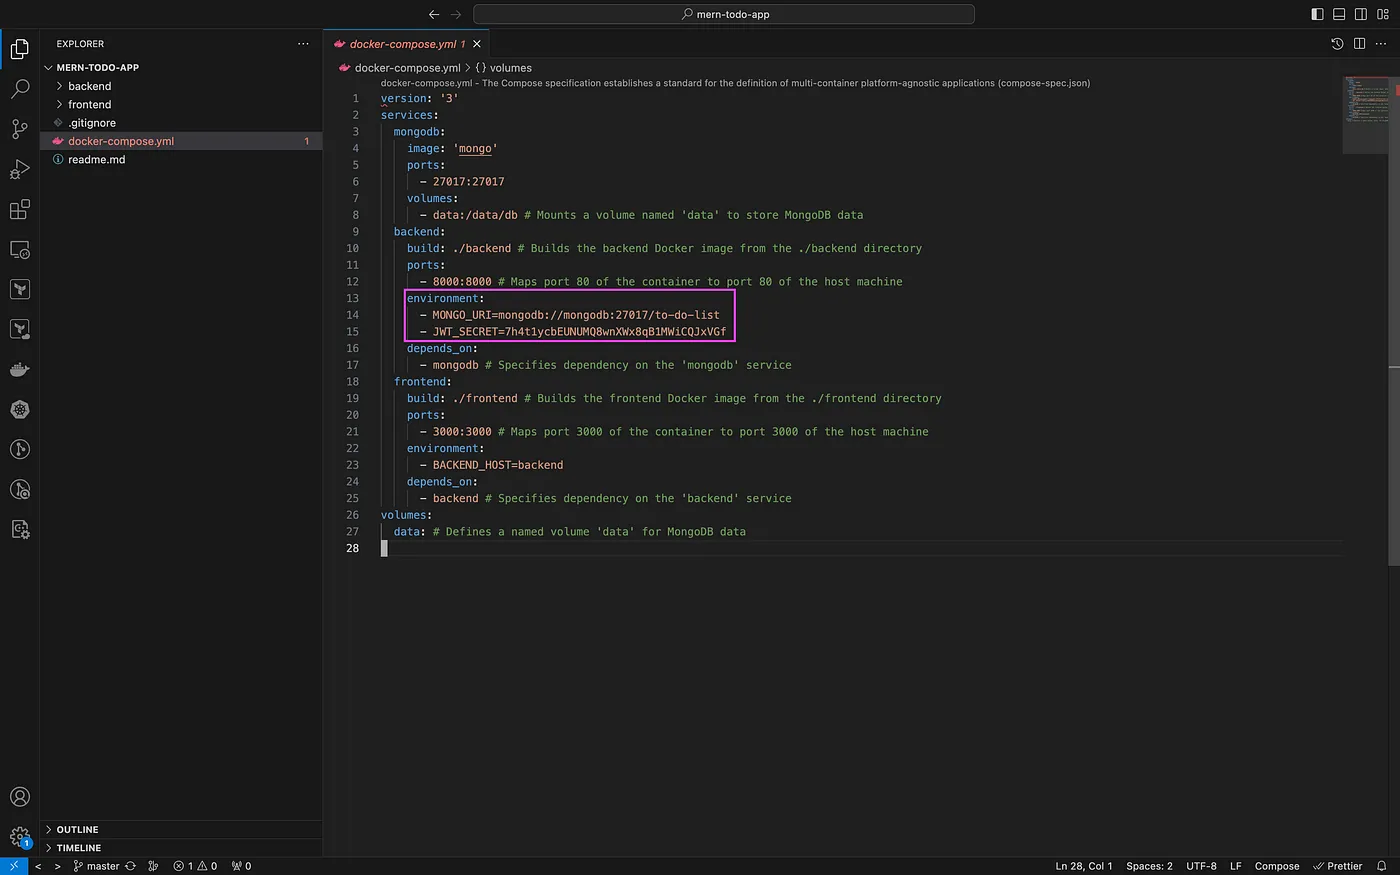The image size is (1400, 875).
Task: Open the Git Graph circle icon
Action: (x=19, y=449)
